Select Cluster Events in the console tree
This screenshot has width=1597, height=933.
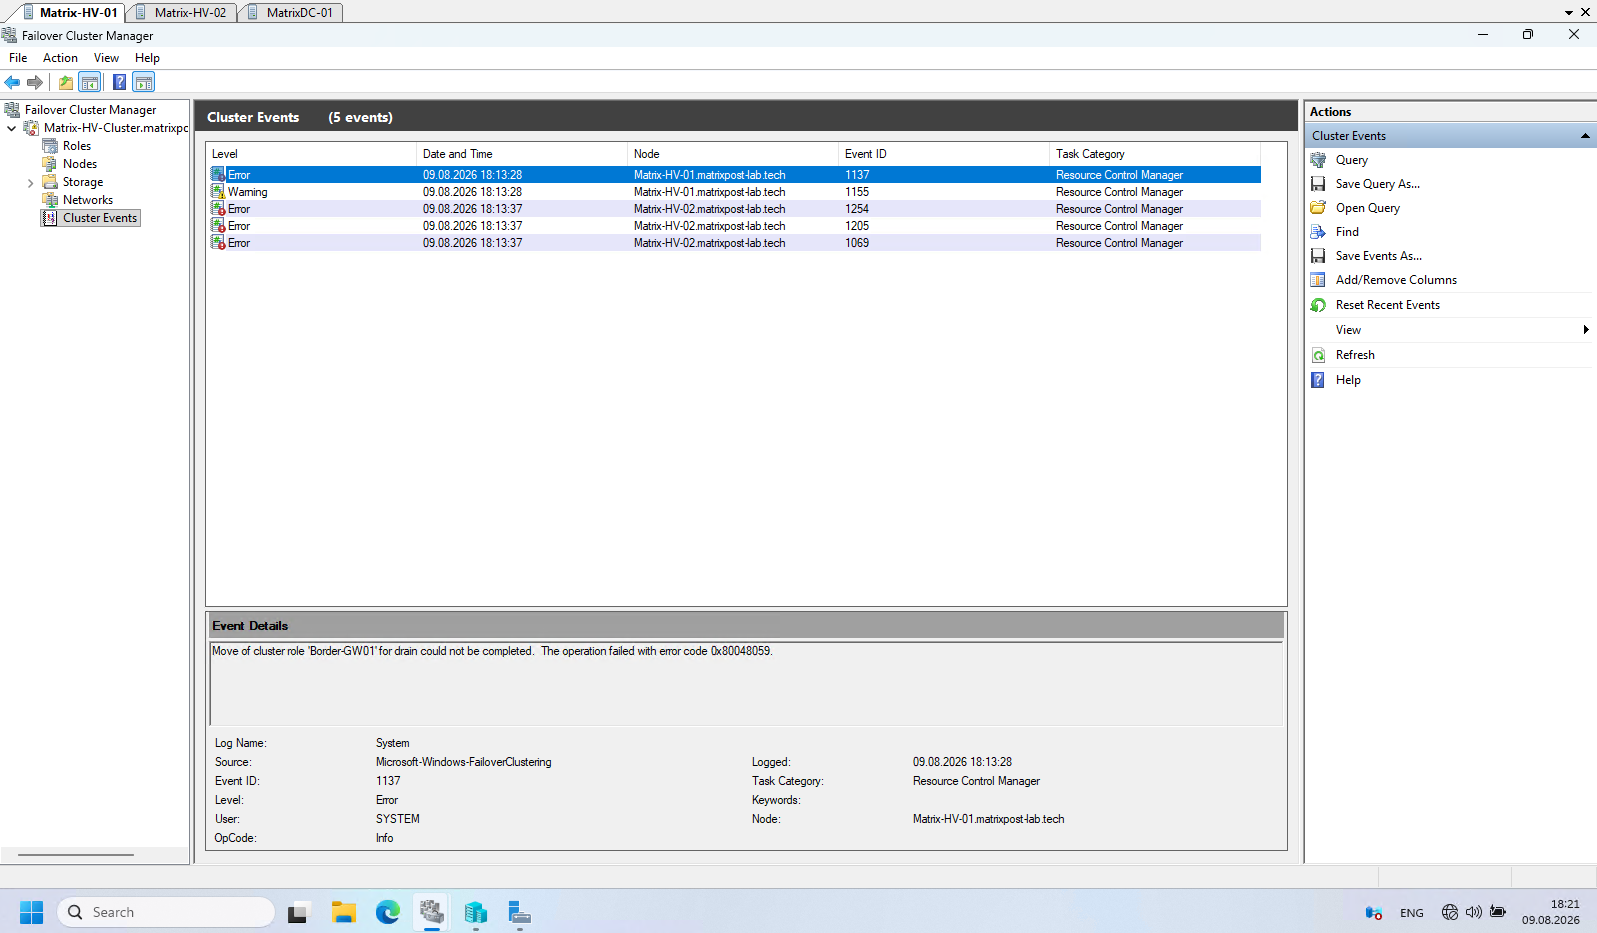pyautogui.click(x=100, y=218)
